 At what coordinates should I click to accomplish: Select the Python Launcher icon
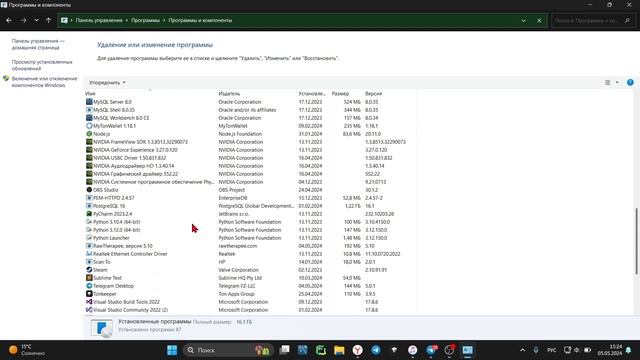89,238
